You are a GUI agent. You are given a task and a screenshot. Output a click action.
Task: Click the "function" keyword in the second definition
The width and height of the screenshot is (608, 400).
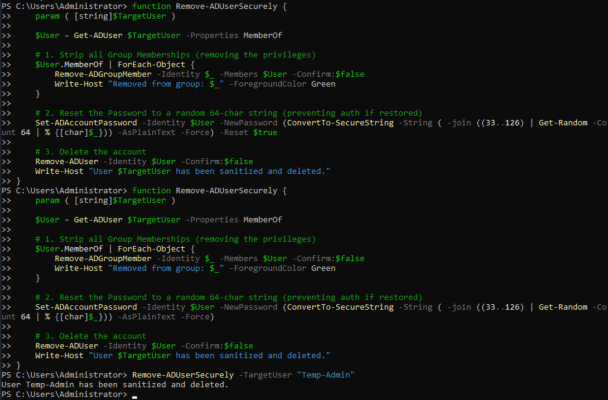[x=151, y=191]
